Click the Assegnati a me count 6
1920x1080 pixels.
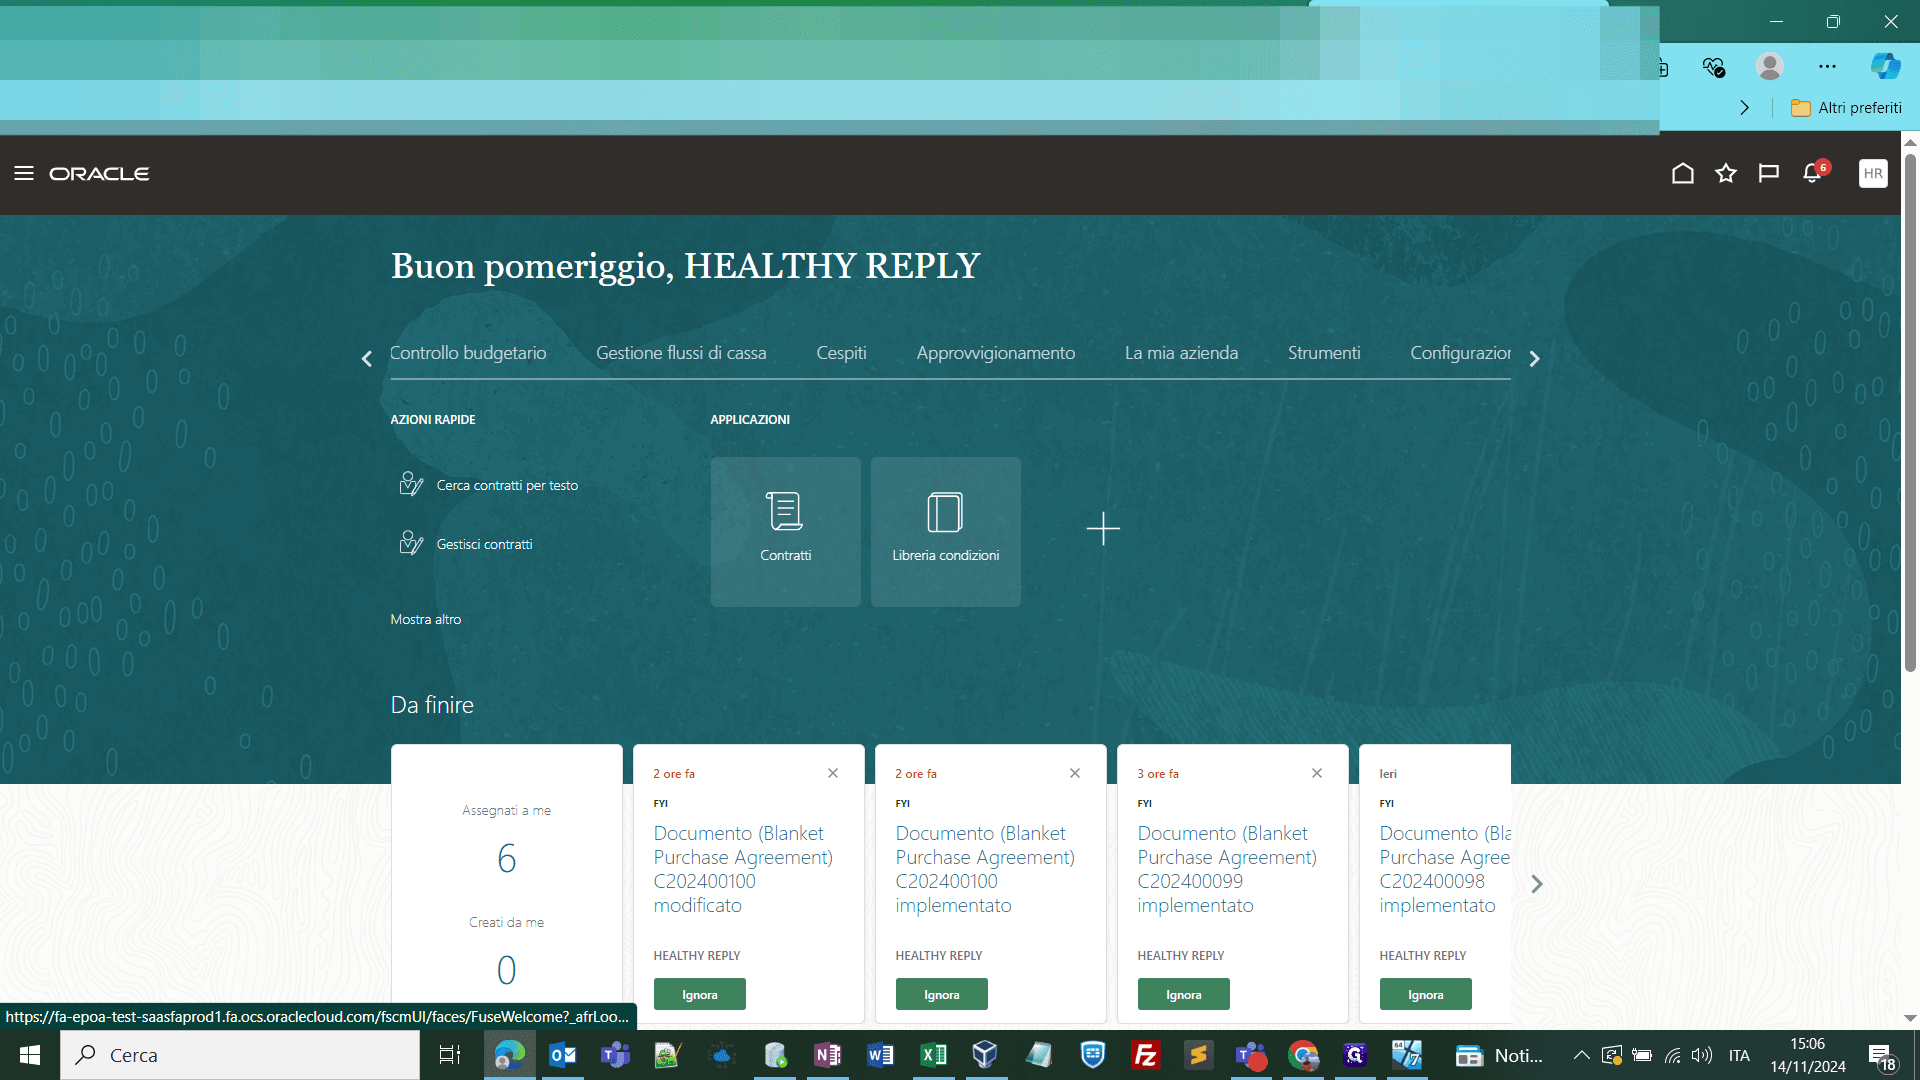(507, 858)
